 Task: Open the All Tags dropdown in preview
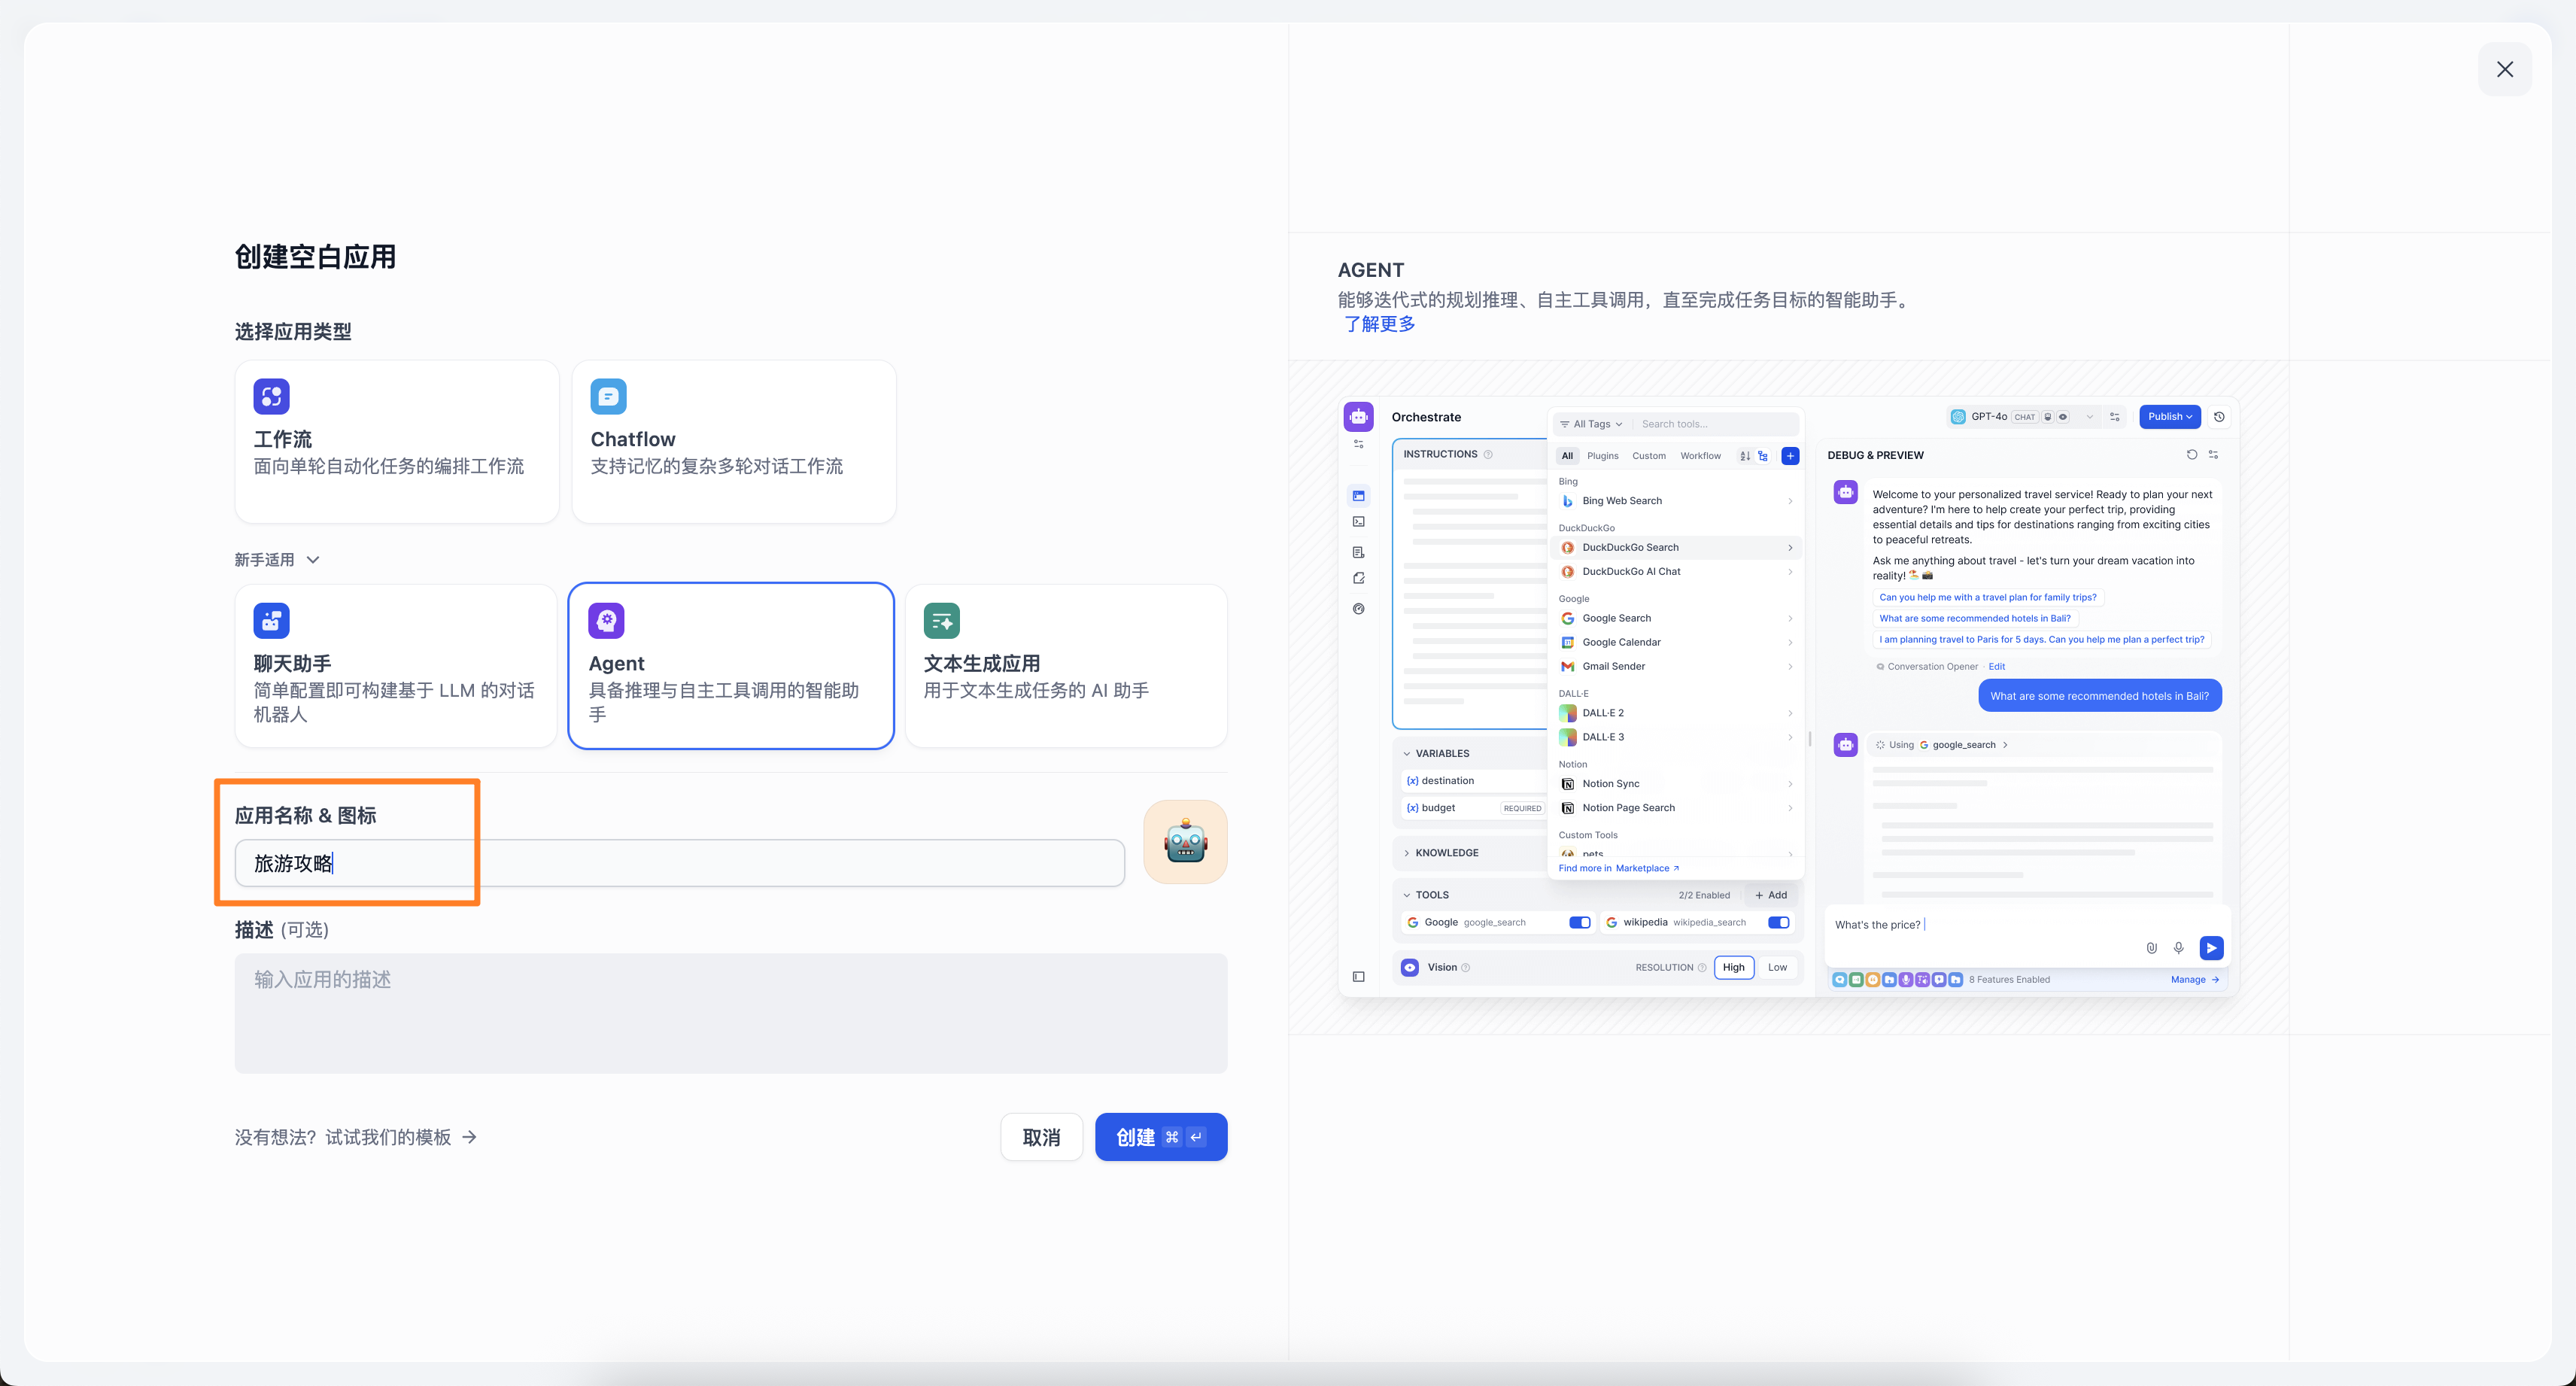tap(1592, 424)
